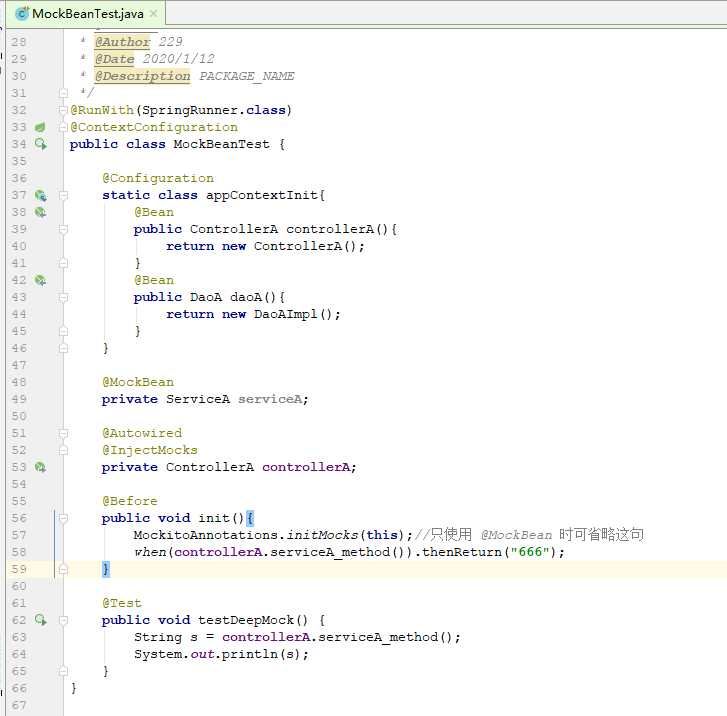Viewport: 727px width, 716px height.
Task: Click the @Test annotation
Action: pos(121,603)
